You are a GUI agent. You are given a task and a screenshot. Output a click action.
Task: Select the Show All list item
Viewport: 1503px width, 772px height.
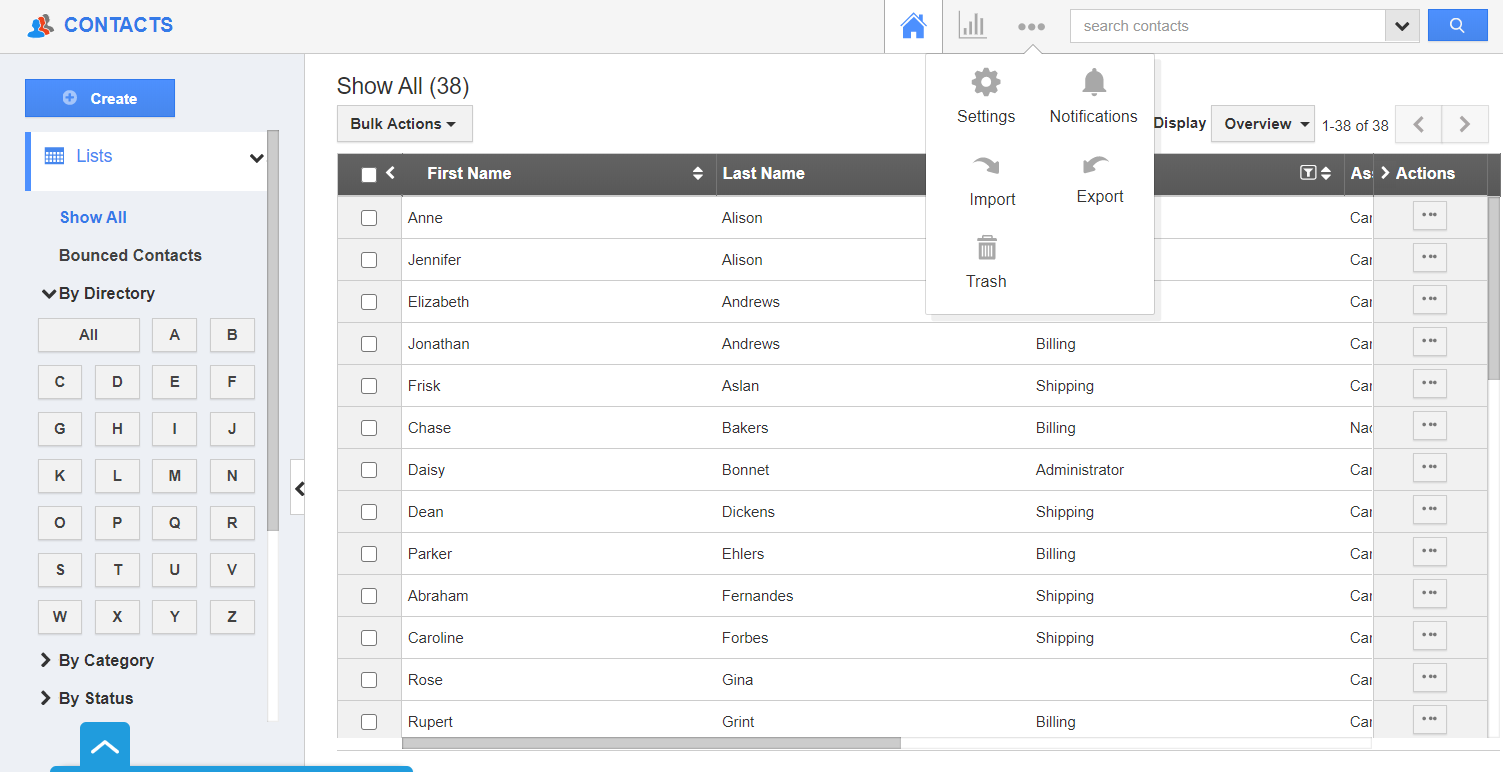point(93,217)
